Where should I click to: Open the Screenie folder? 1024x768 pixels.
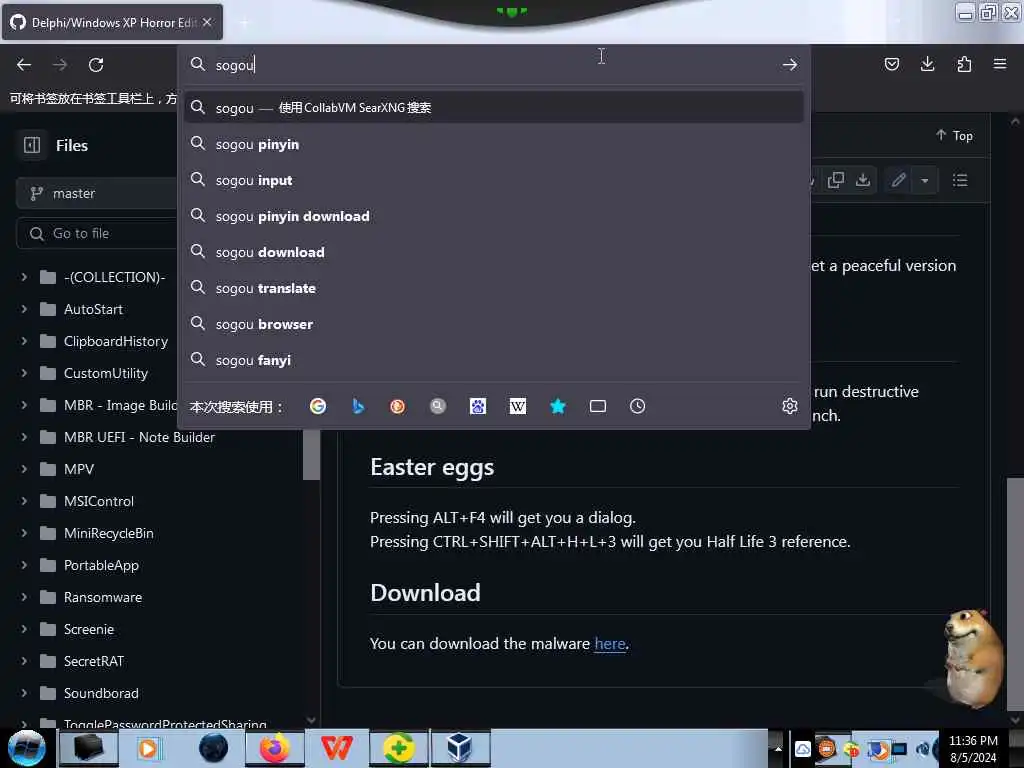89,629
